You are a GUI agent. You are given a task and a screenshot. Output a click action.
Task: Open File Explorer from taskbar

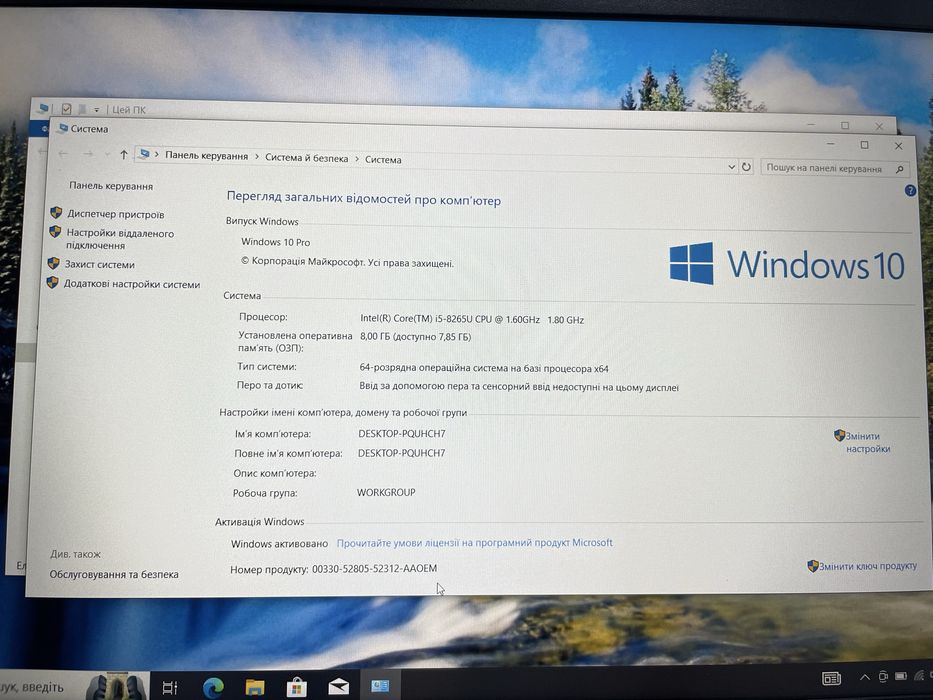(255, 688)
